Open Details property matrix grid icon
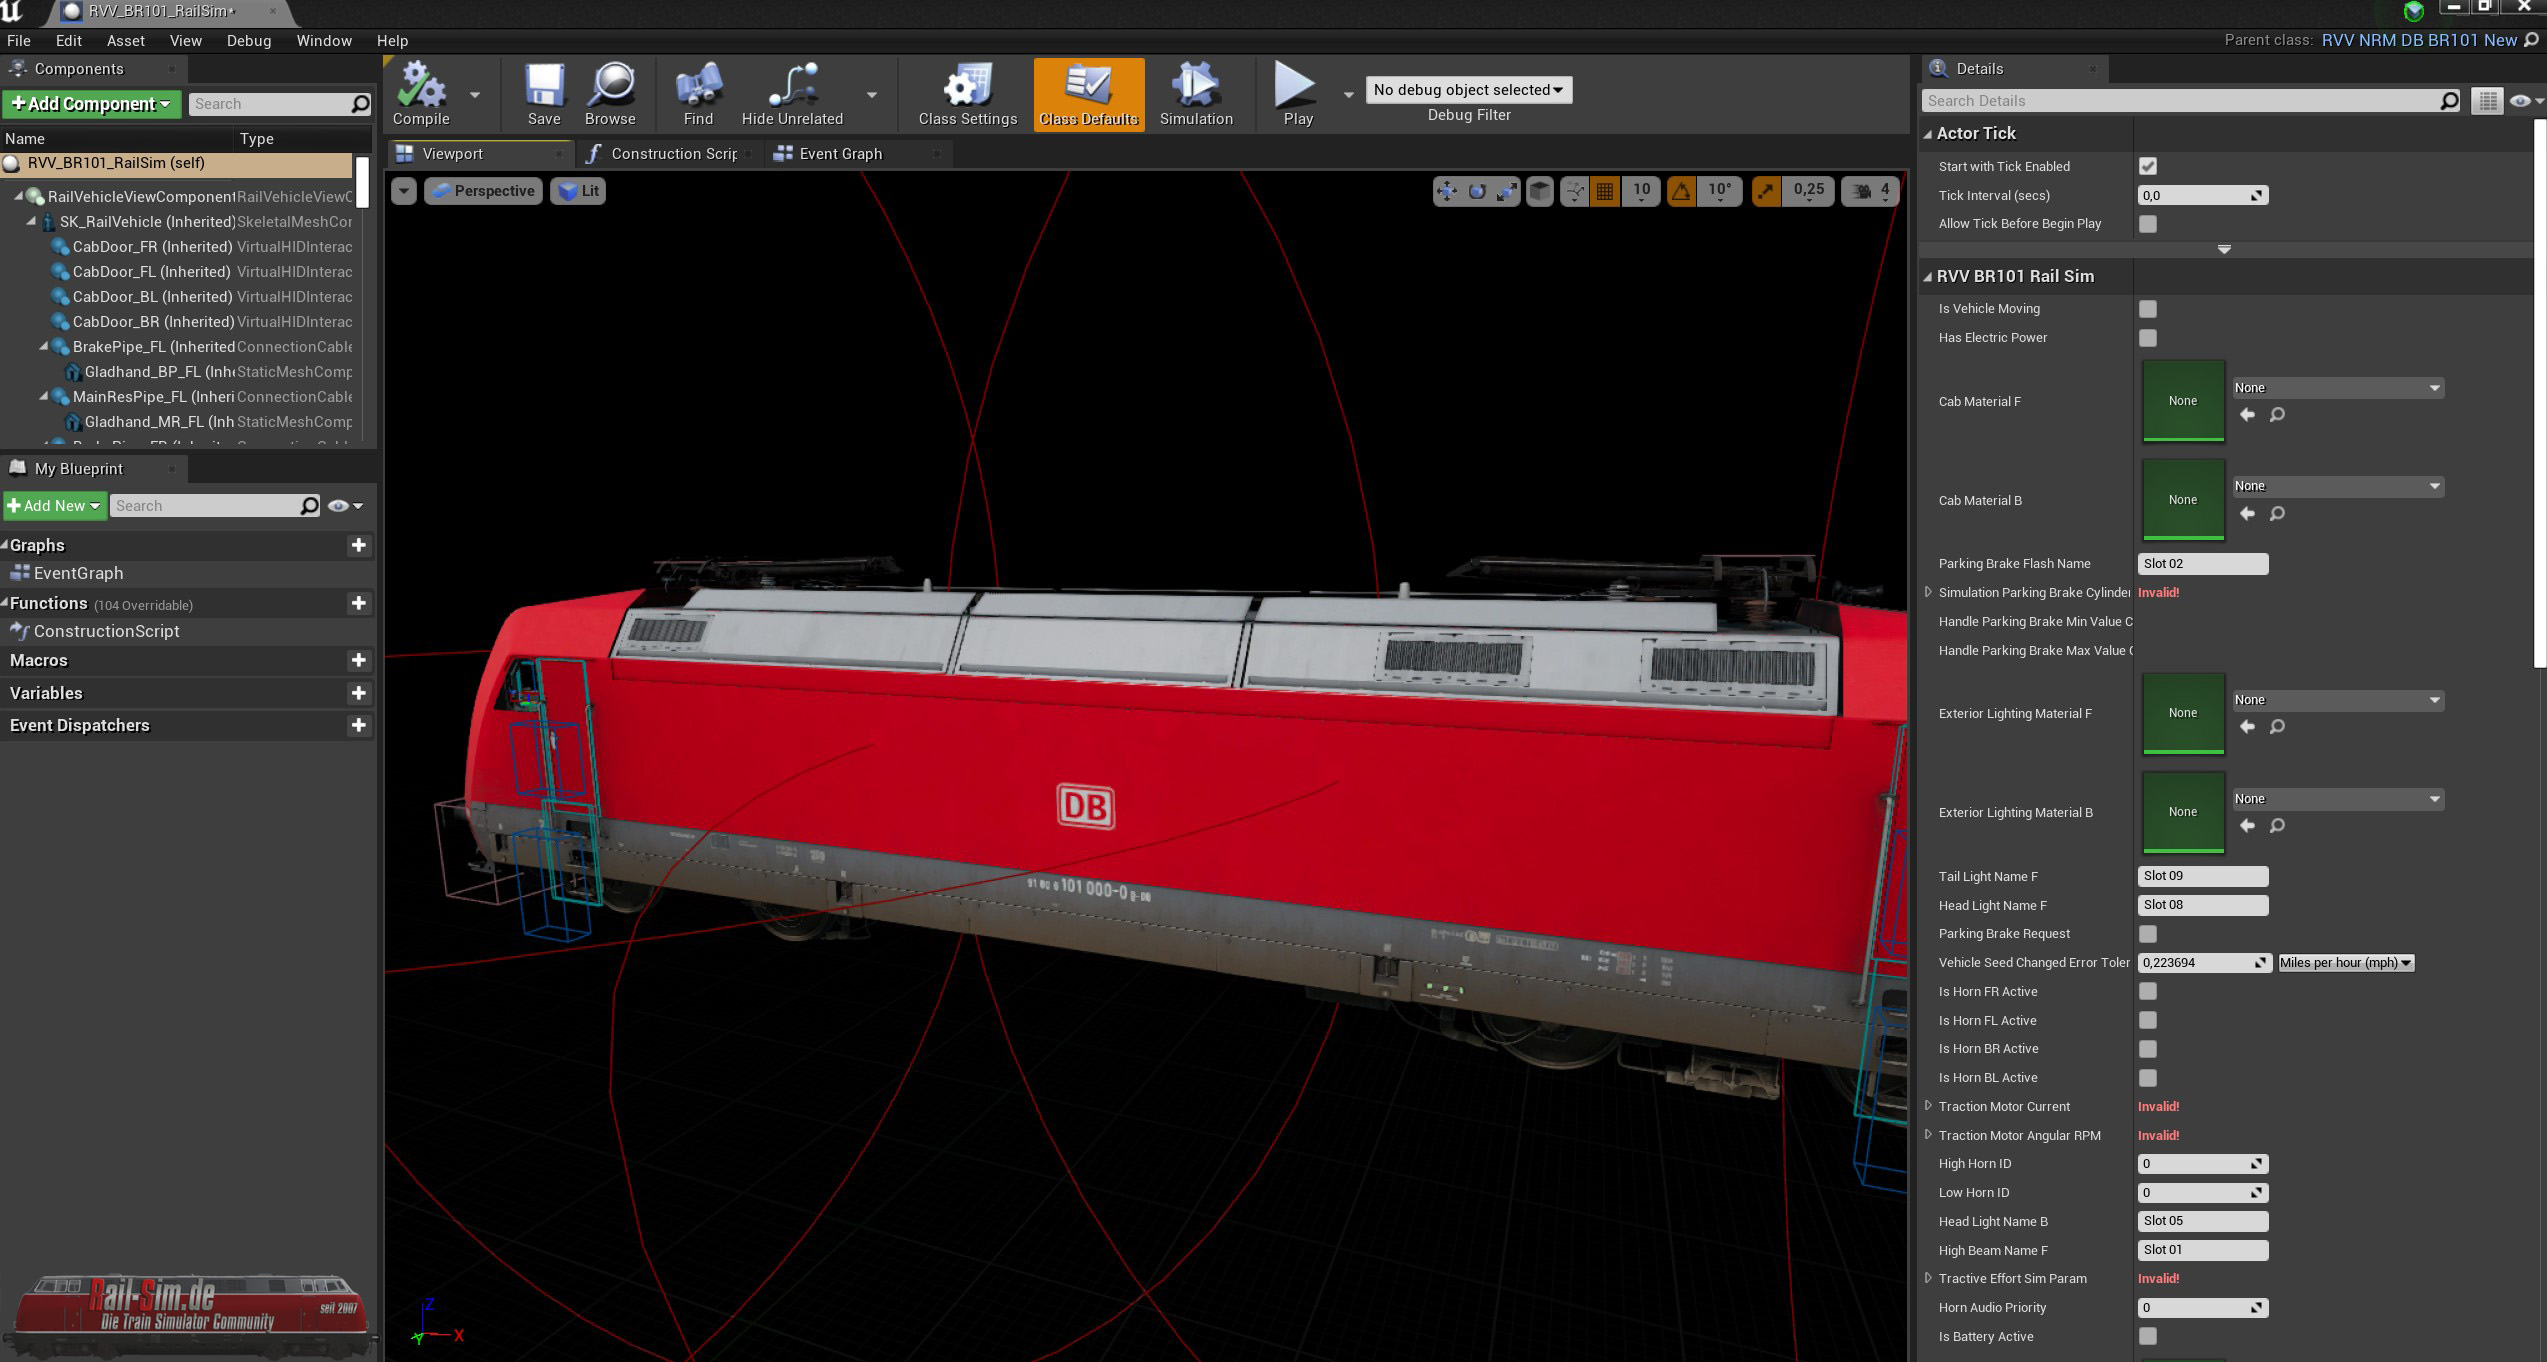 2487,101
